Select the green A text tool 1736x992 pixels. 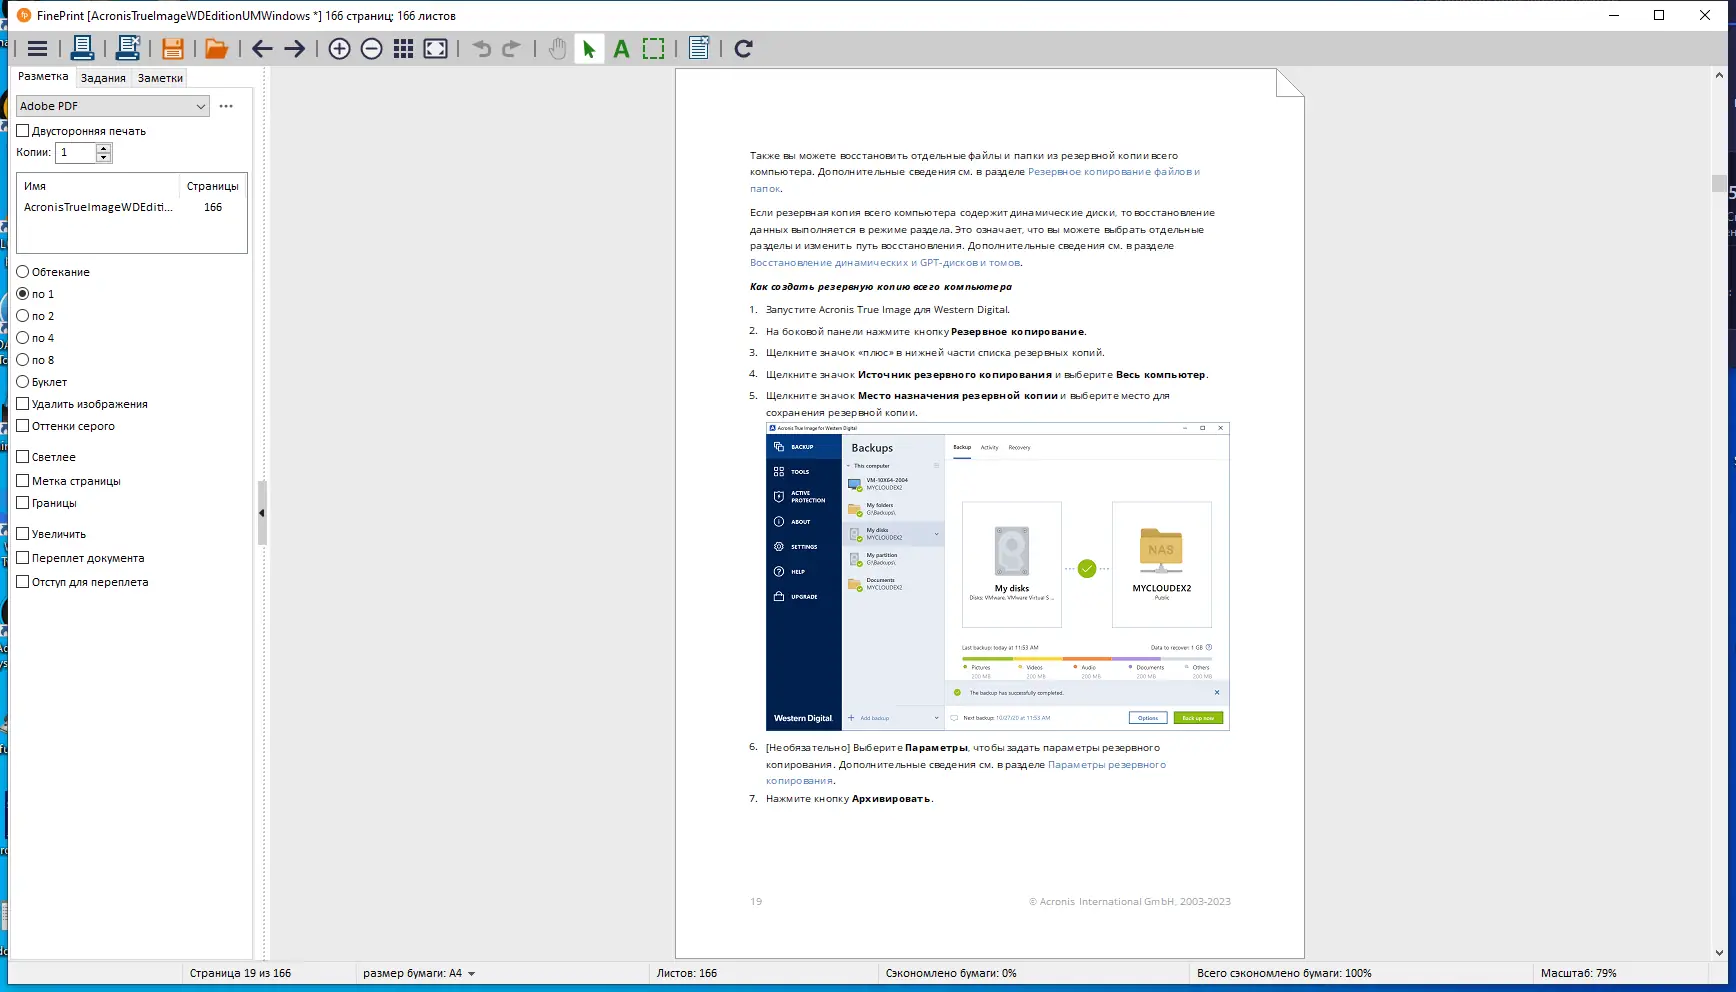(621, 48)
